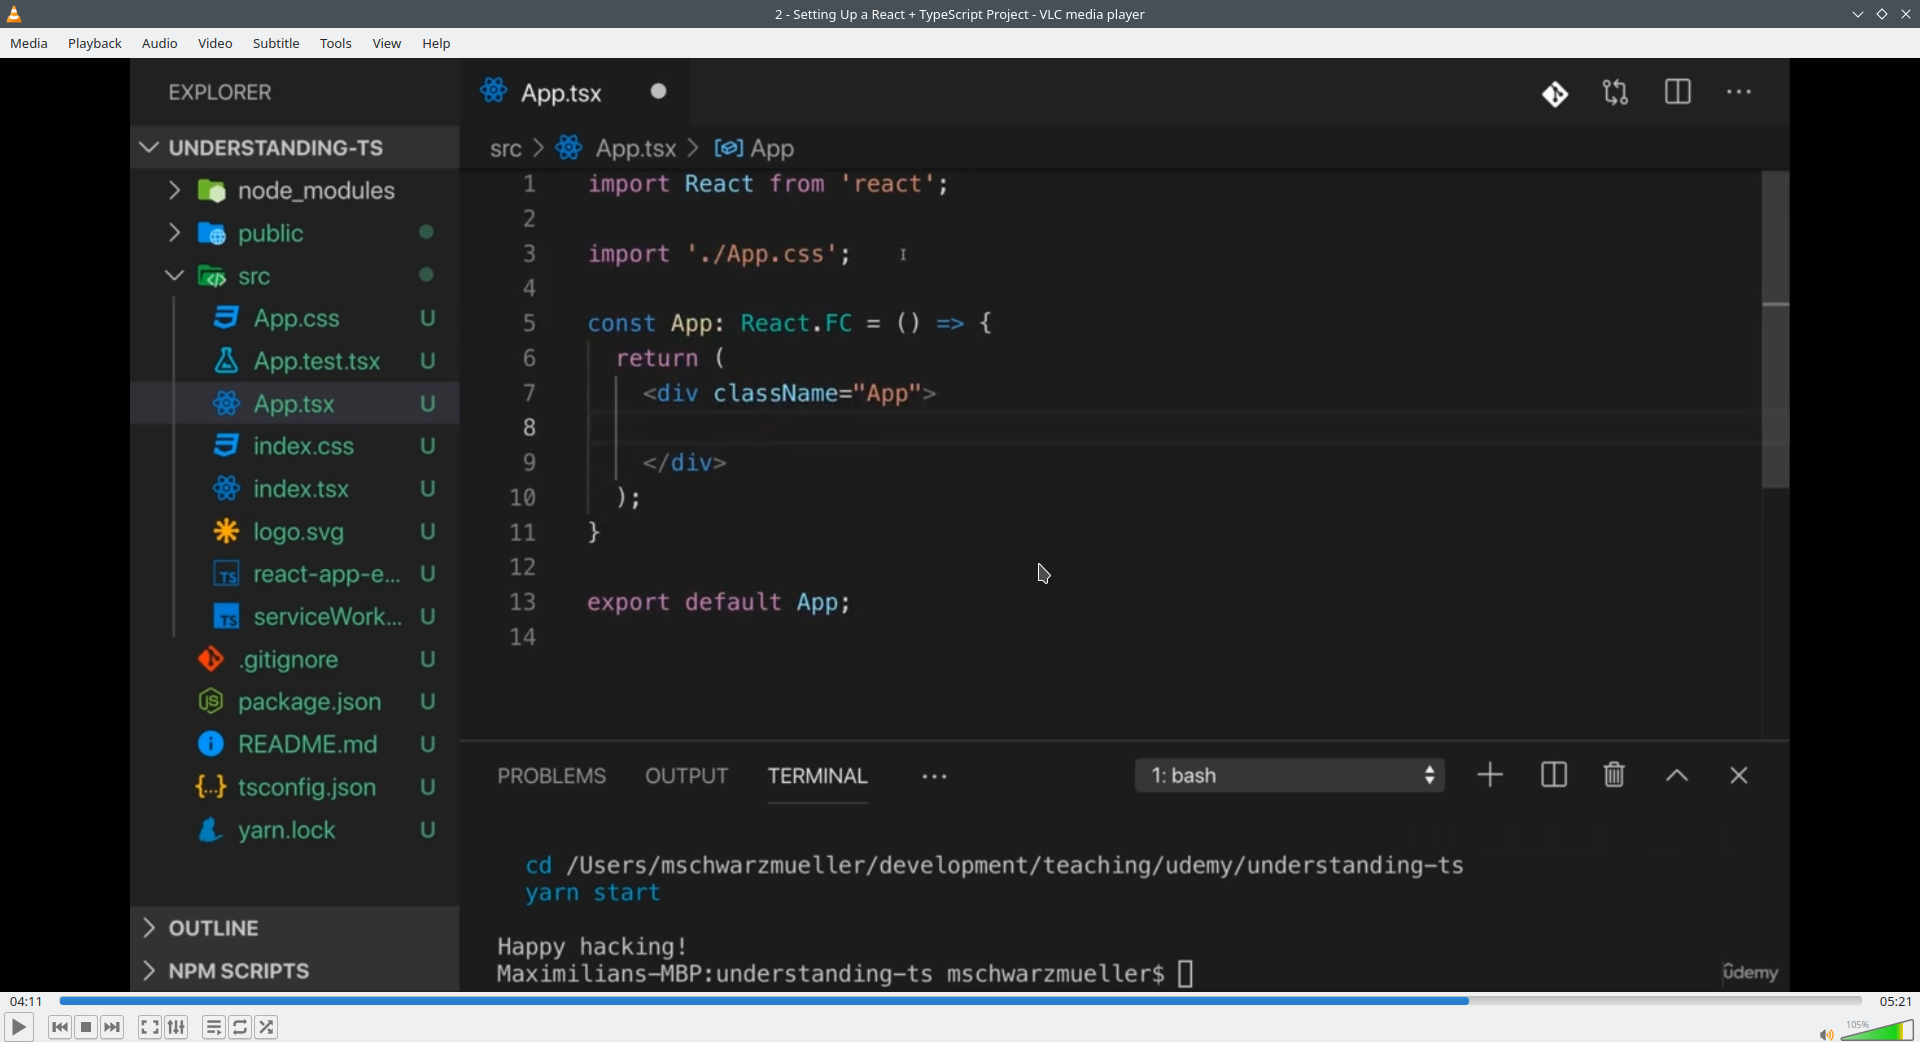This screenshot has height=1042, width=1920.
Task: Toggle the playlist view
Action: click(214, 1027)
